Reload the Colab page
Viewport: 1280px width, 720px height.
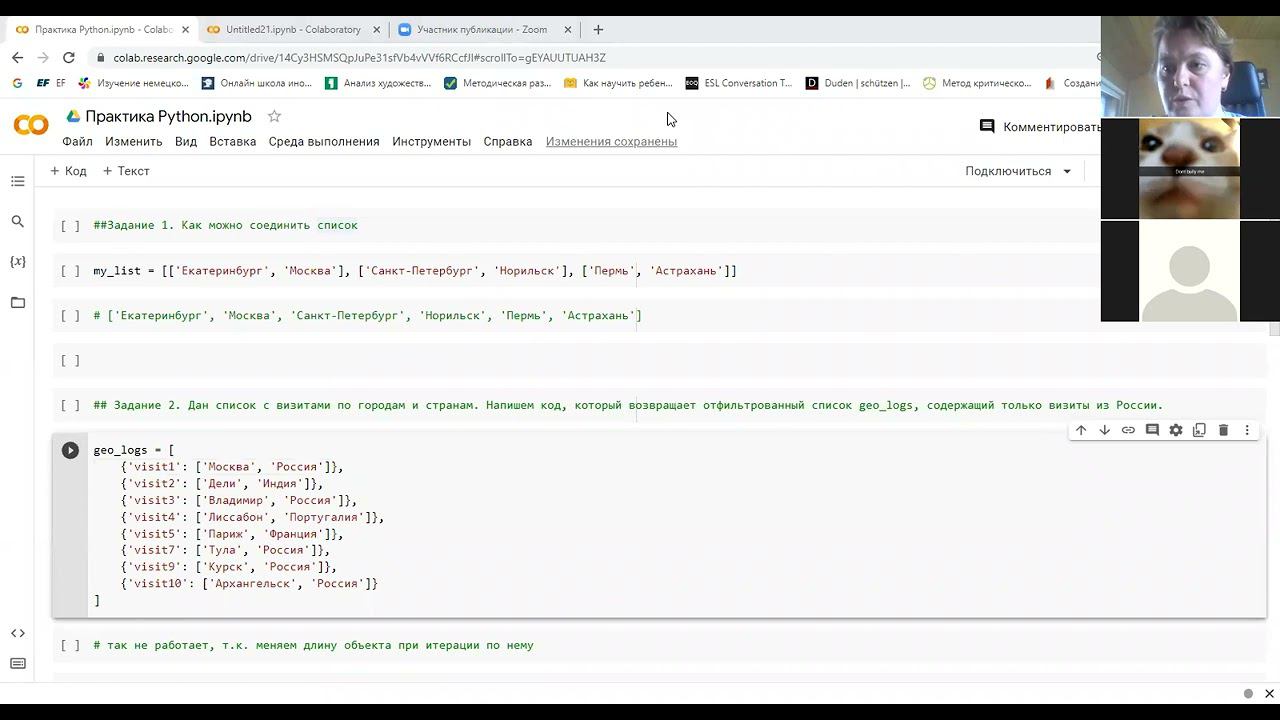coord(68,57)
